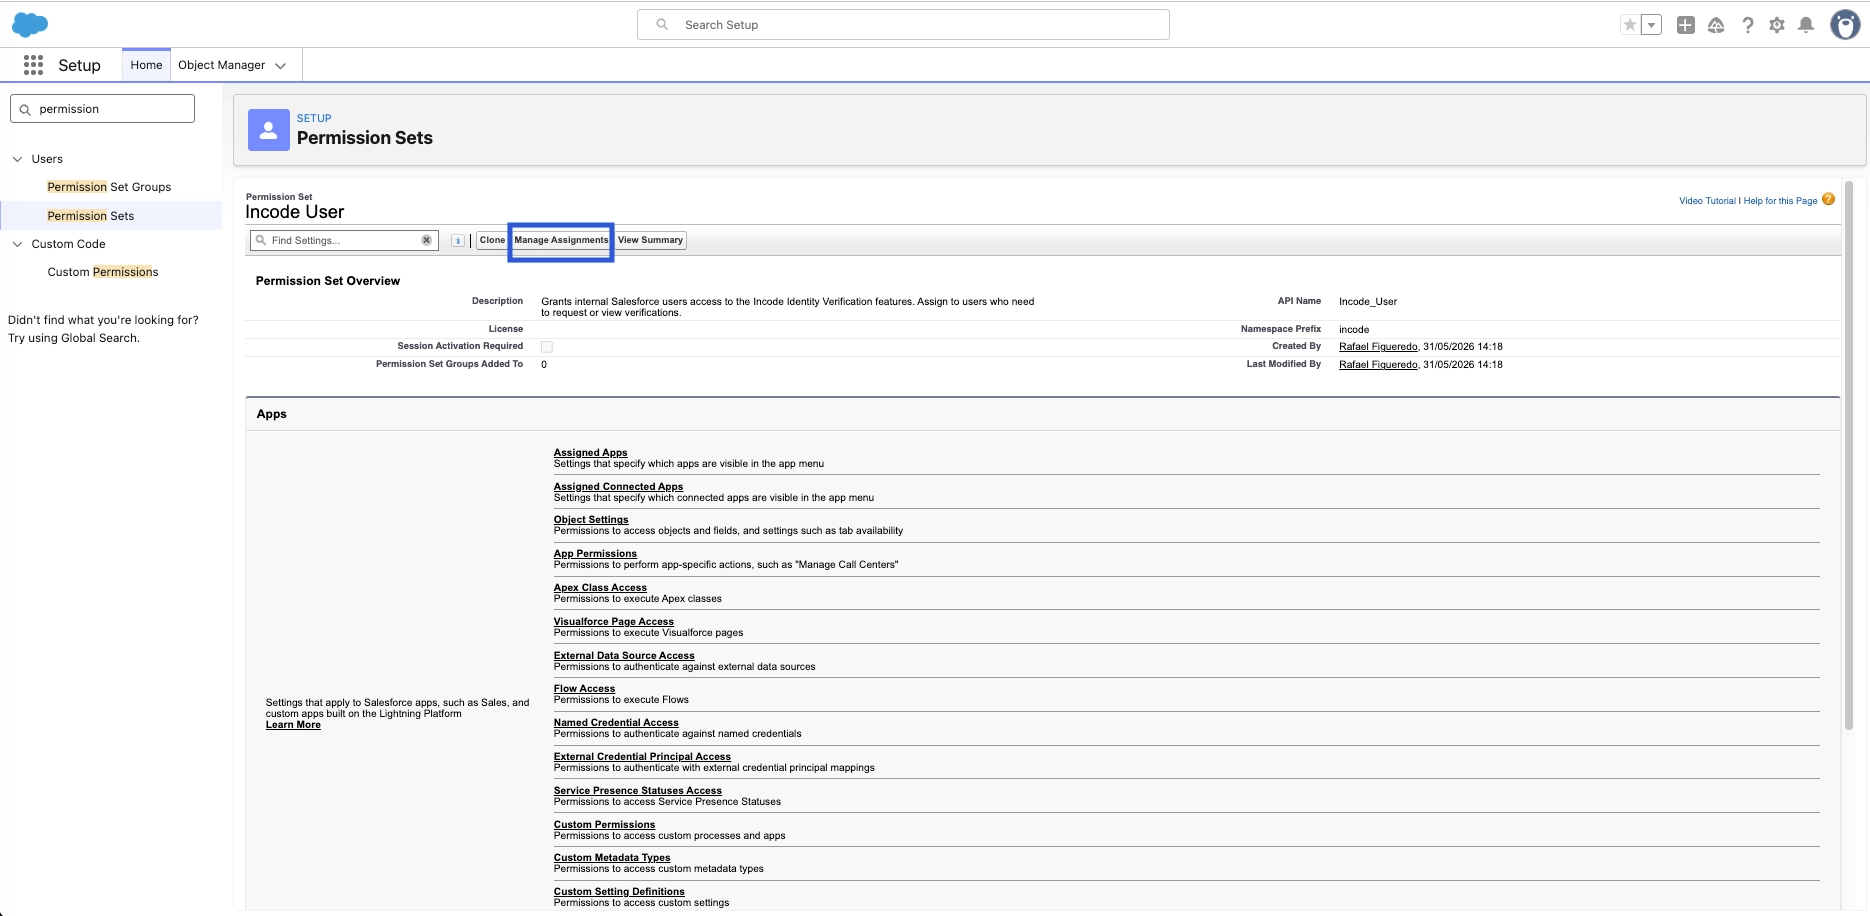Click the clear button in Find Settings
The height and width of the screenshot is (916, 1870).
[427, 240]
